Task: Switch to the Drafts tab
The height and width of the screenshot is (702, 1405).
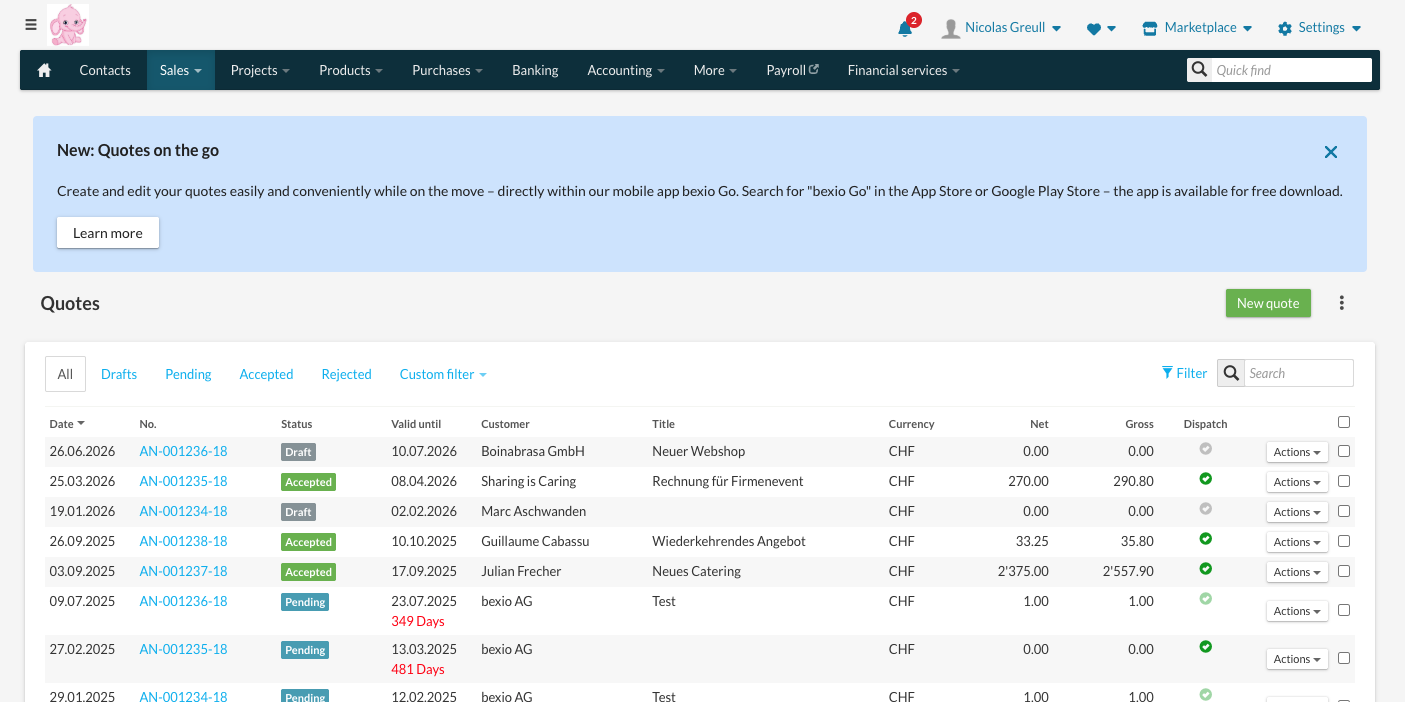Action: [119, 374]
